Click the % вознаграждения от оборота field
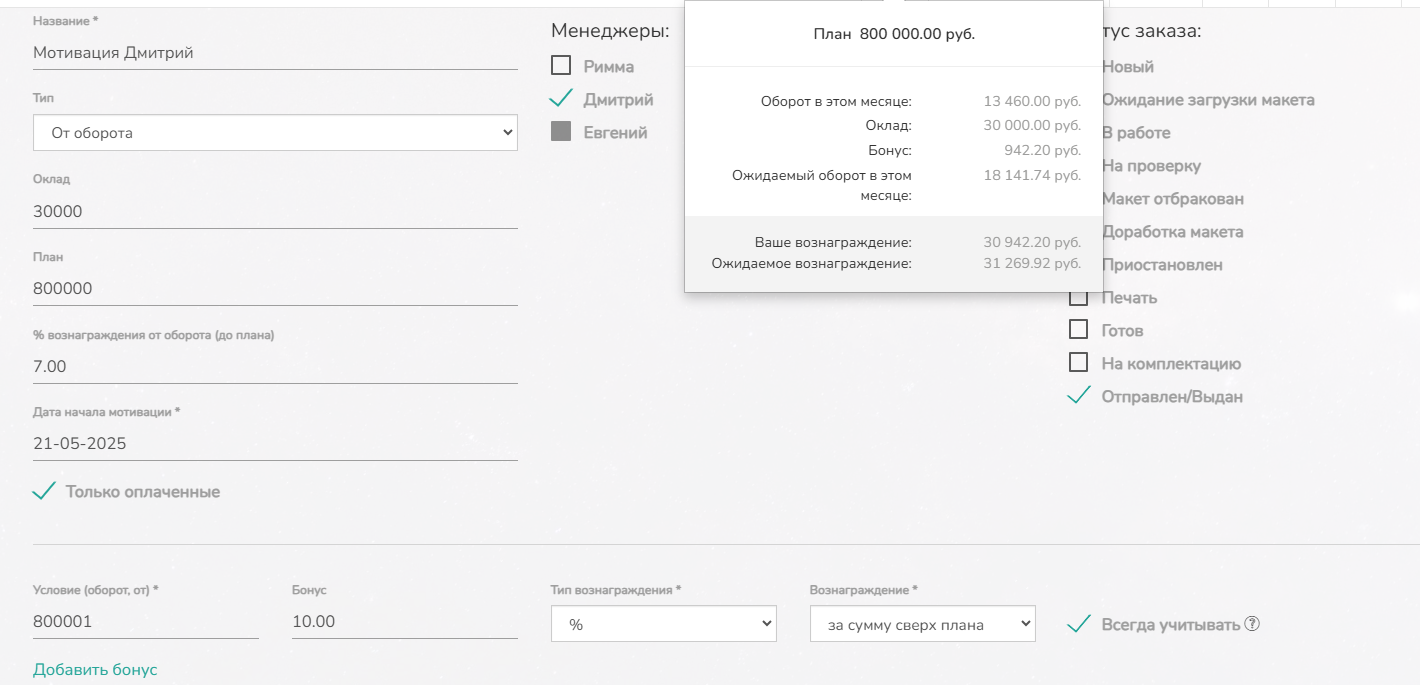Screen dimensions: 1420x685 tap(275, 367)
